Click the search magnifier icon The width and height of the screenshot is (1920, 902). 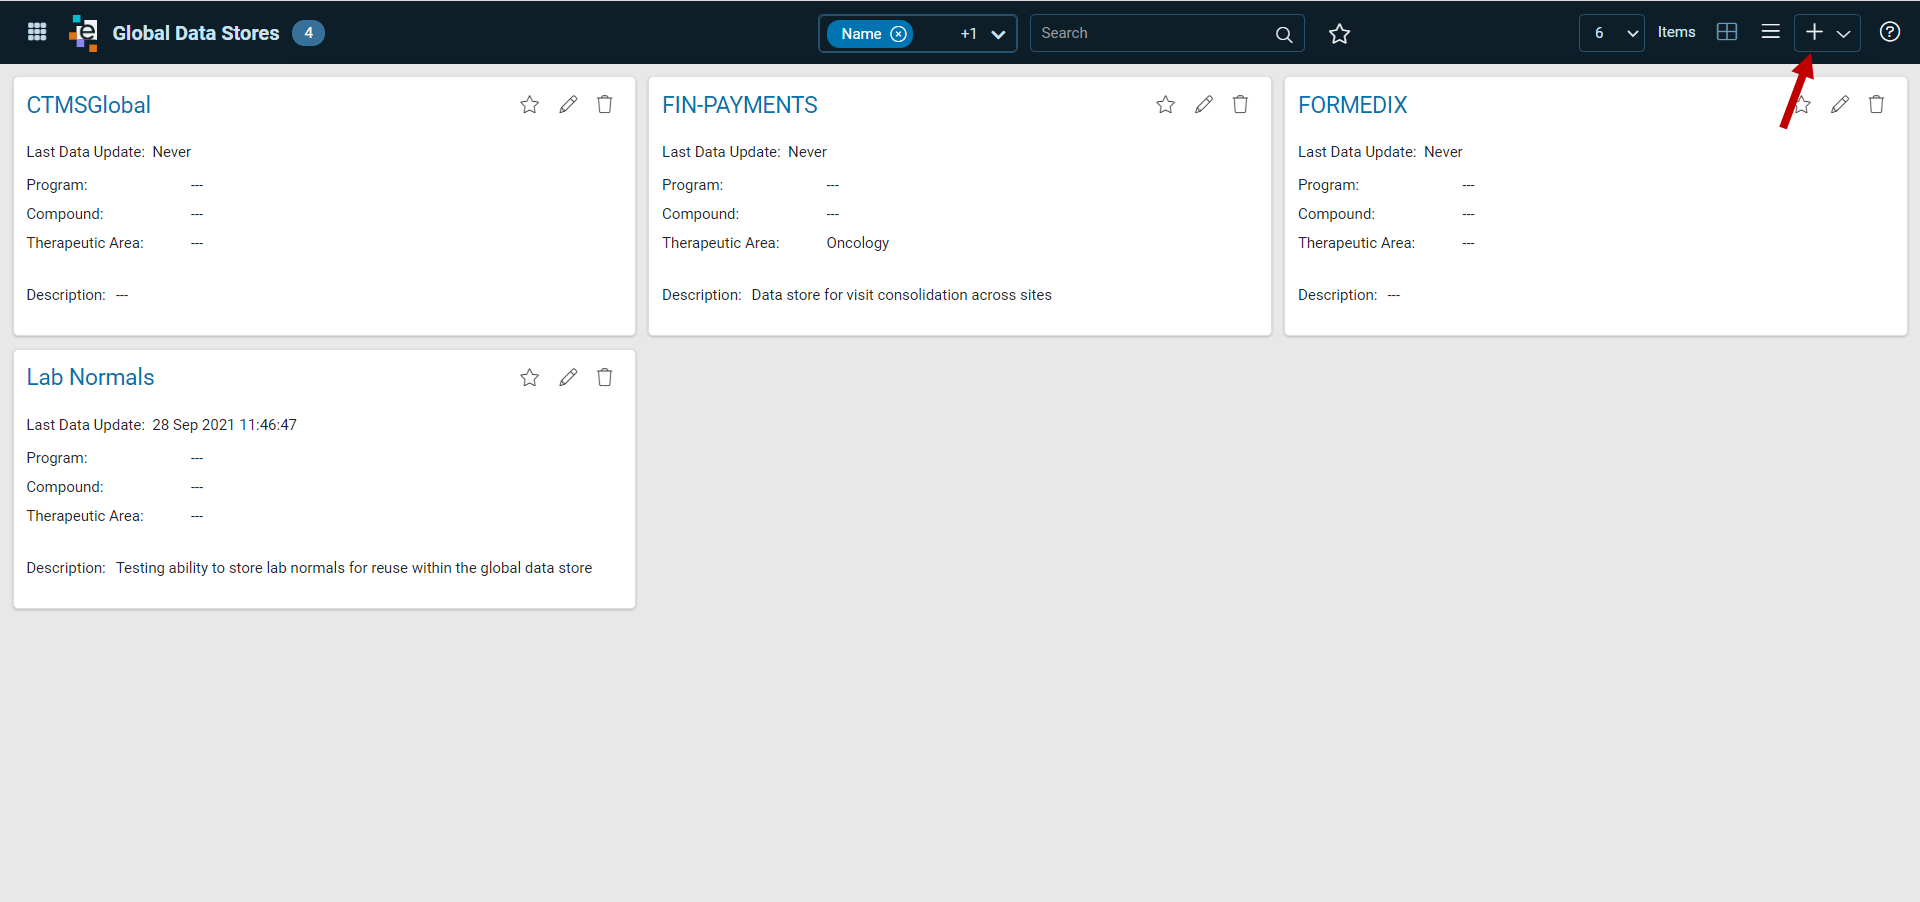pyautogui.click(x=1284, y=34)
